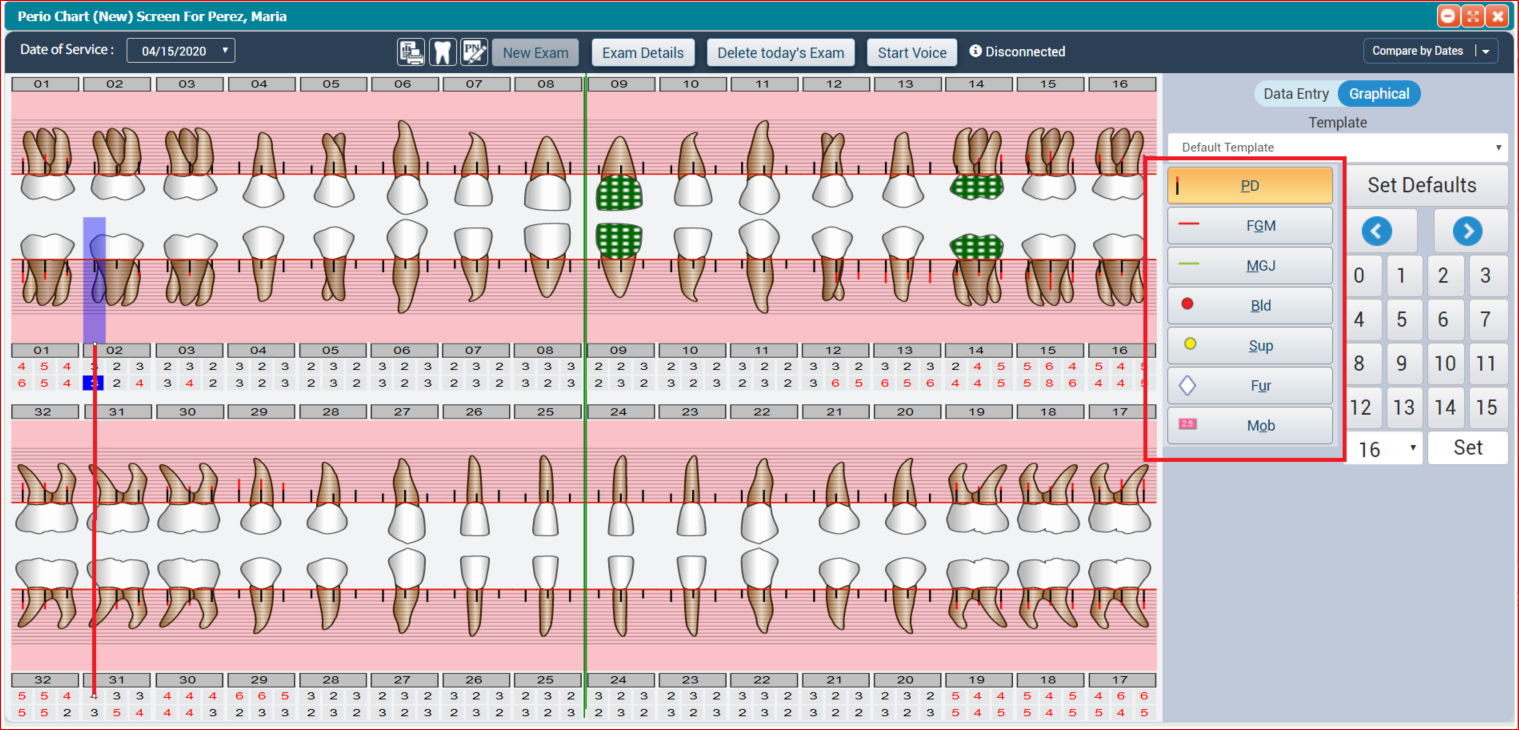Minimize the Perio Chart window
Viewport: 1519px width, 730px height.
(x=1448, y=16)
